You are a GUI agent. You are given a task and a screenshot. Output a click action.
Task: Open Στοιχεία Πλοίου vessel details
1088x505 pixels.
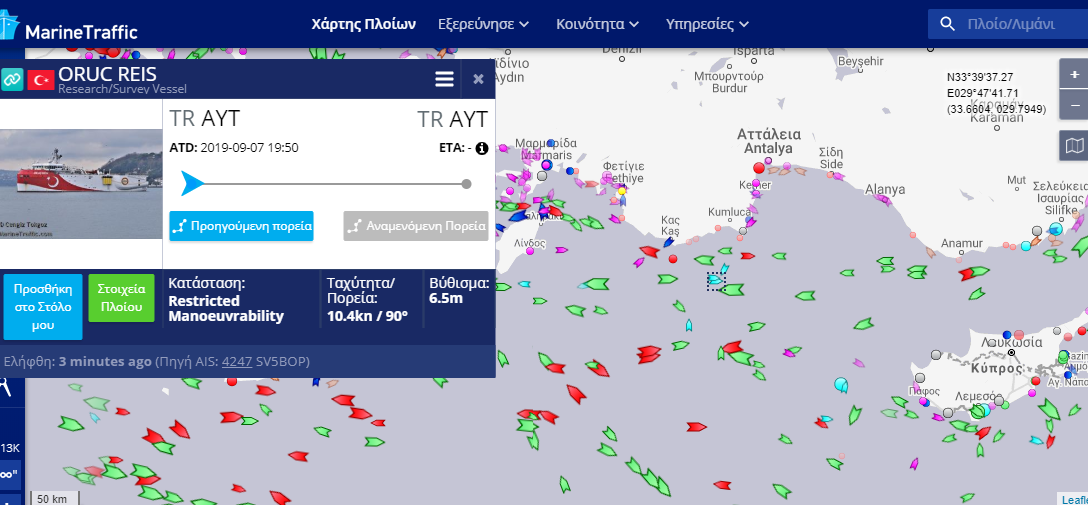coord(121,298)
